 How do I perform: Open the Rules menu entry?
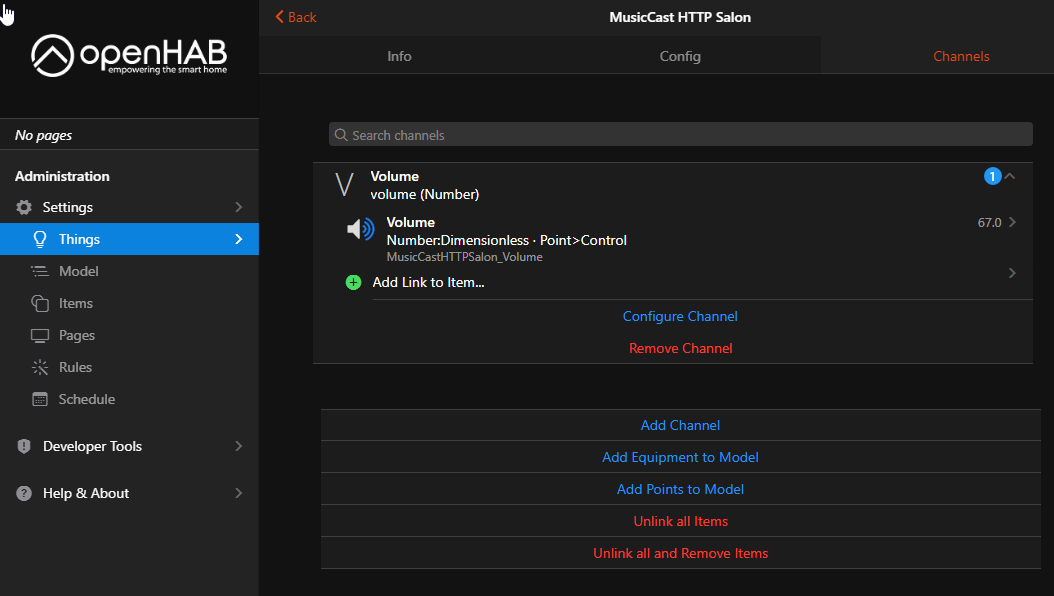pos(129,368)
